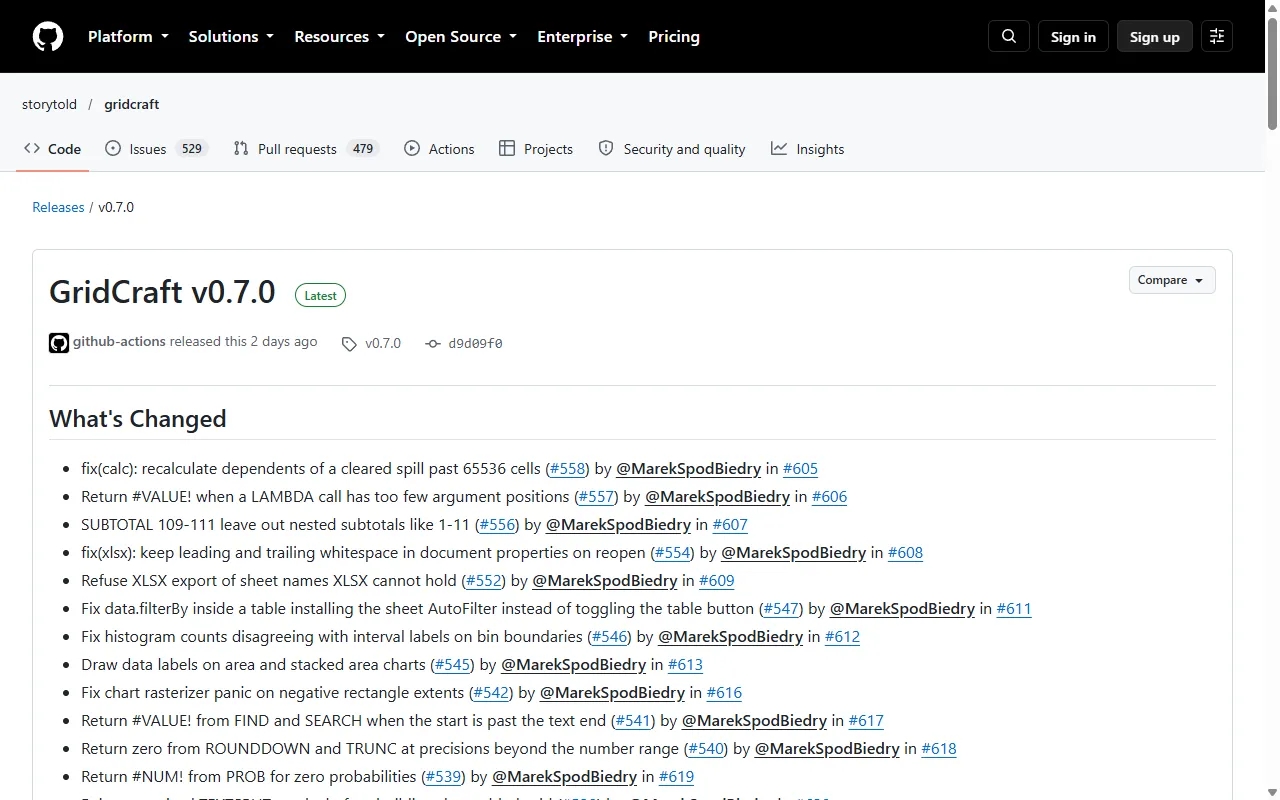Click @MarekSpodBiedry on the chart rasterizer line
1280x800 pixels.
[613, 692]
